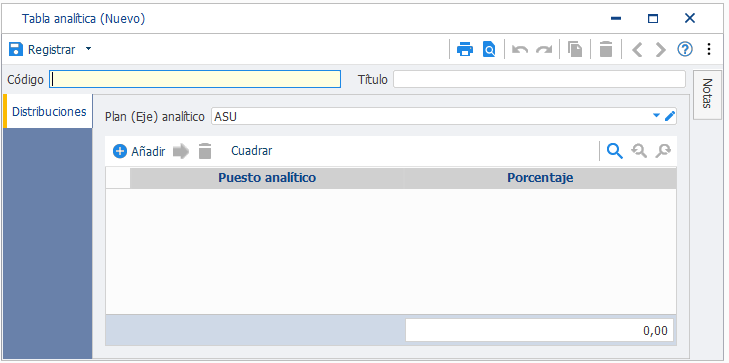Click the undo arrow icon
Viewport: 729px width, 363px height.
pyautogui.click(x=520, y=49)
